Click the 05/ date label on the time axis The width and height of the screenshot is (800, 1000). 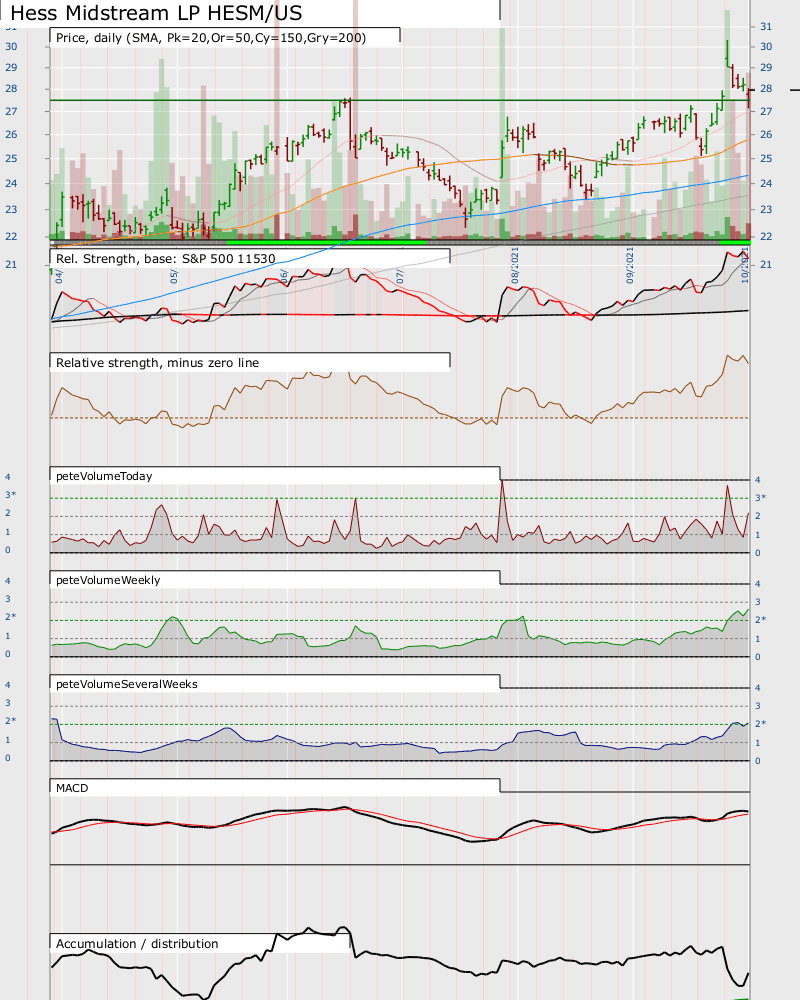(x=174, y=276)
